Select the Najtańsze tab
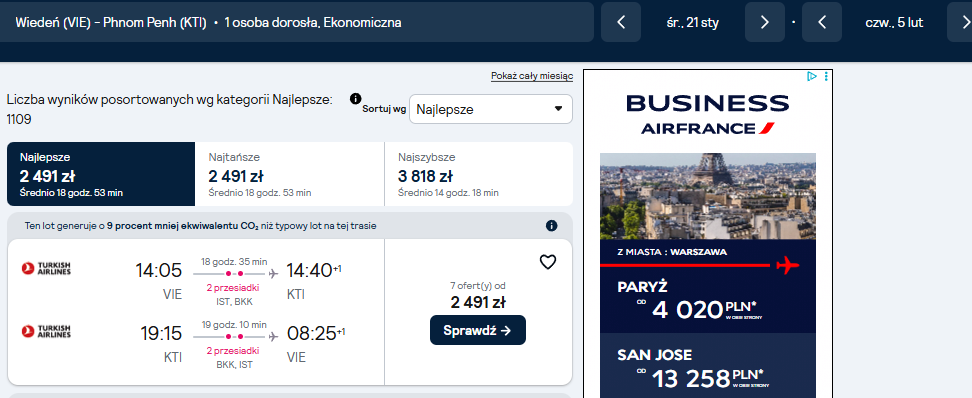The image size is (972, 398). (x=289, y=174)
